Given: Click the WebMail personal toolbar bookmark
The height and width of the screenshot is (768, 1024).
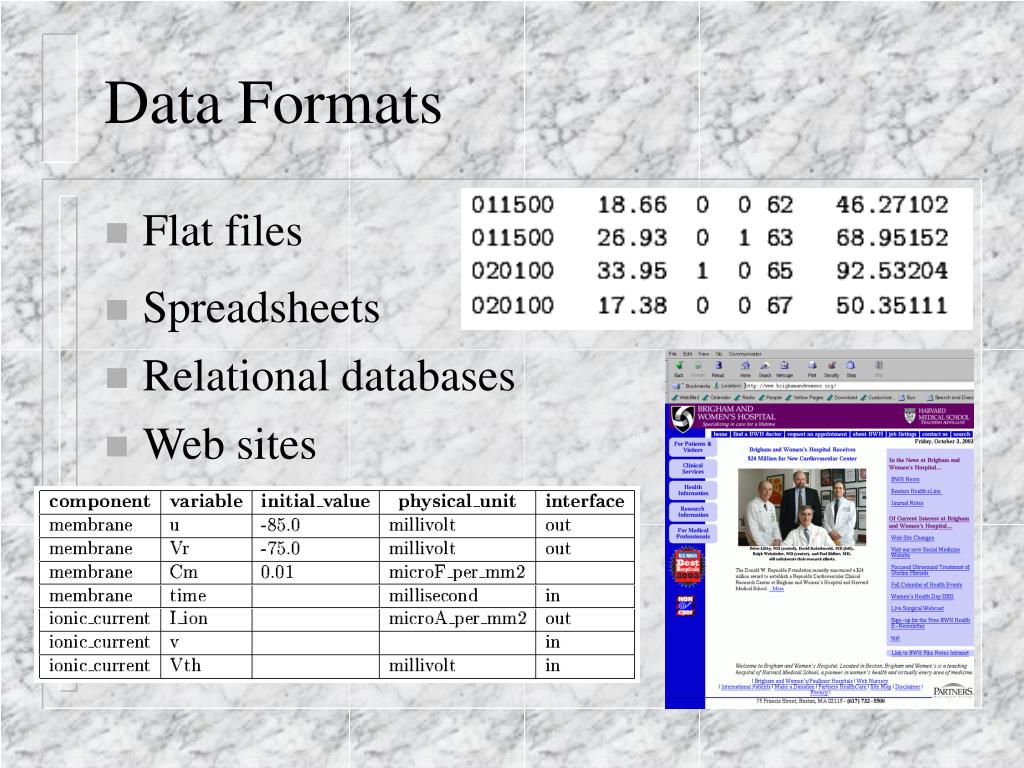Looking at the screenshot, I should point(685,397).
